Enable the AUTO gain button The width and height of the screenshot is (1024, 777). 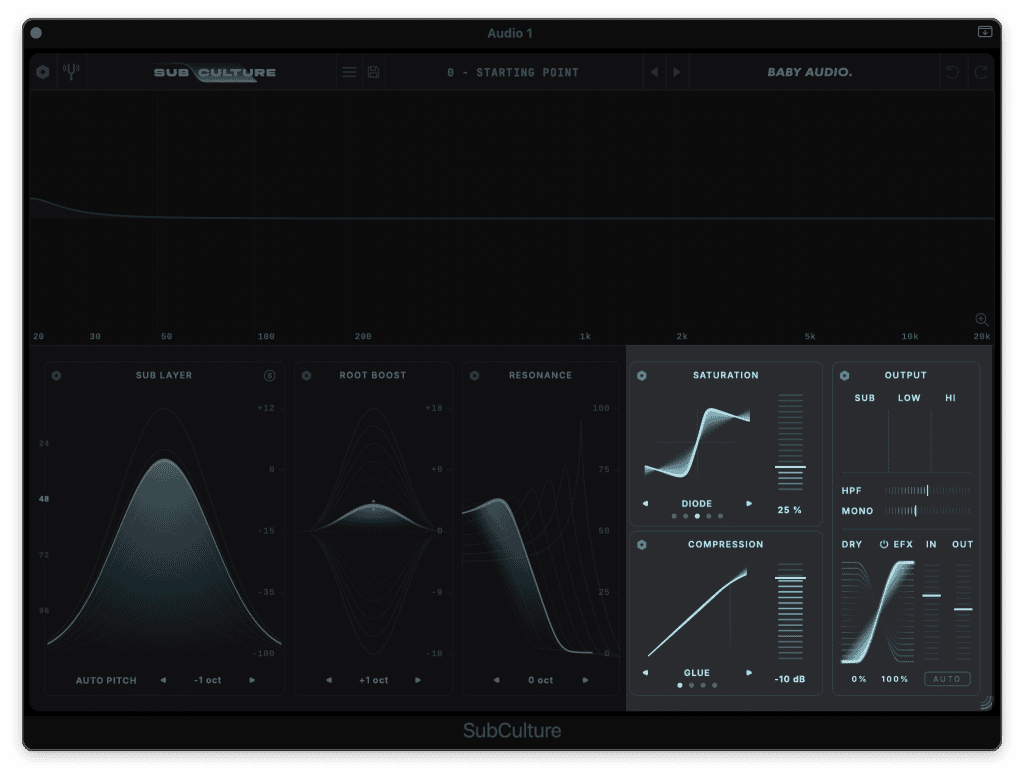point(947,679)
